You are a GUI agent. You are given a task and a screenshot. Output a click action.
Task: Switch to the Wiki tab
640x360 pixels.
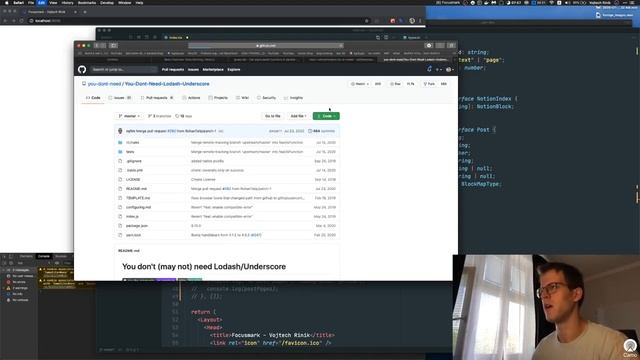pyautogui.click(x=242, y=98)
